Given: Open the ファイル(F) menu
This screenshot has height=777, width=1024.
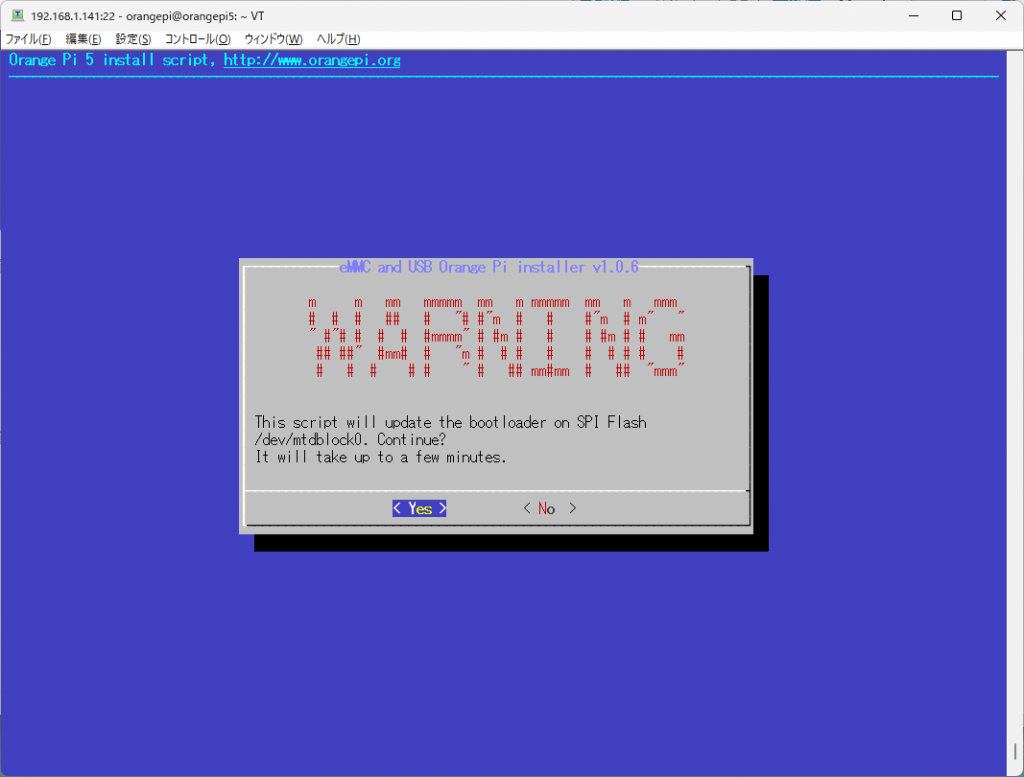Looking at the screenshot, I should (x=28, y=39).
